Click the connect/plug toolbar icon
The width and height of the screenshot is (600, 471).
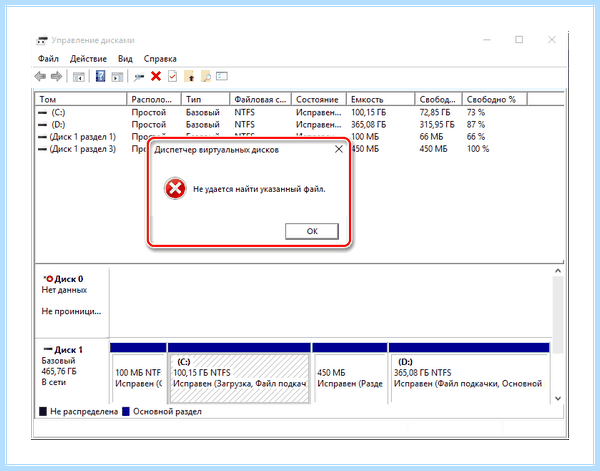[x=139, y=77]
